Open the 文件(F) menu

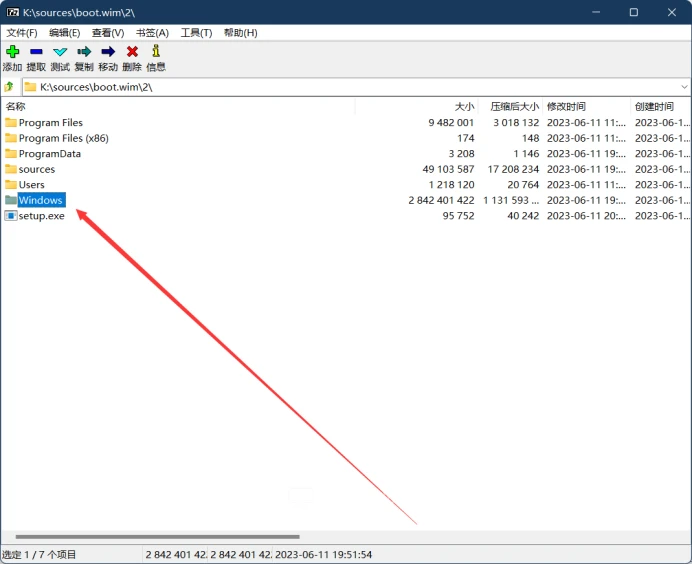(x=22, y=33)
